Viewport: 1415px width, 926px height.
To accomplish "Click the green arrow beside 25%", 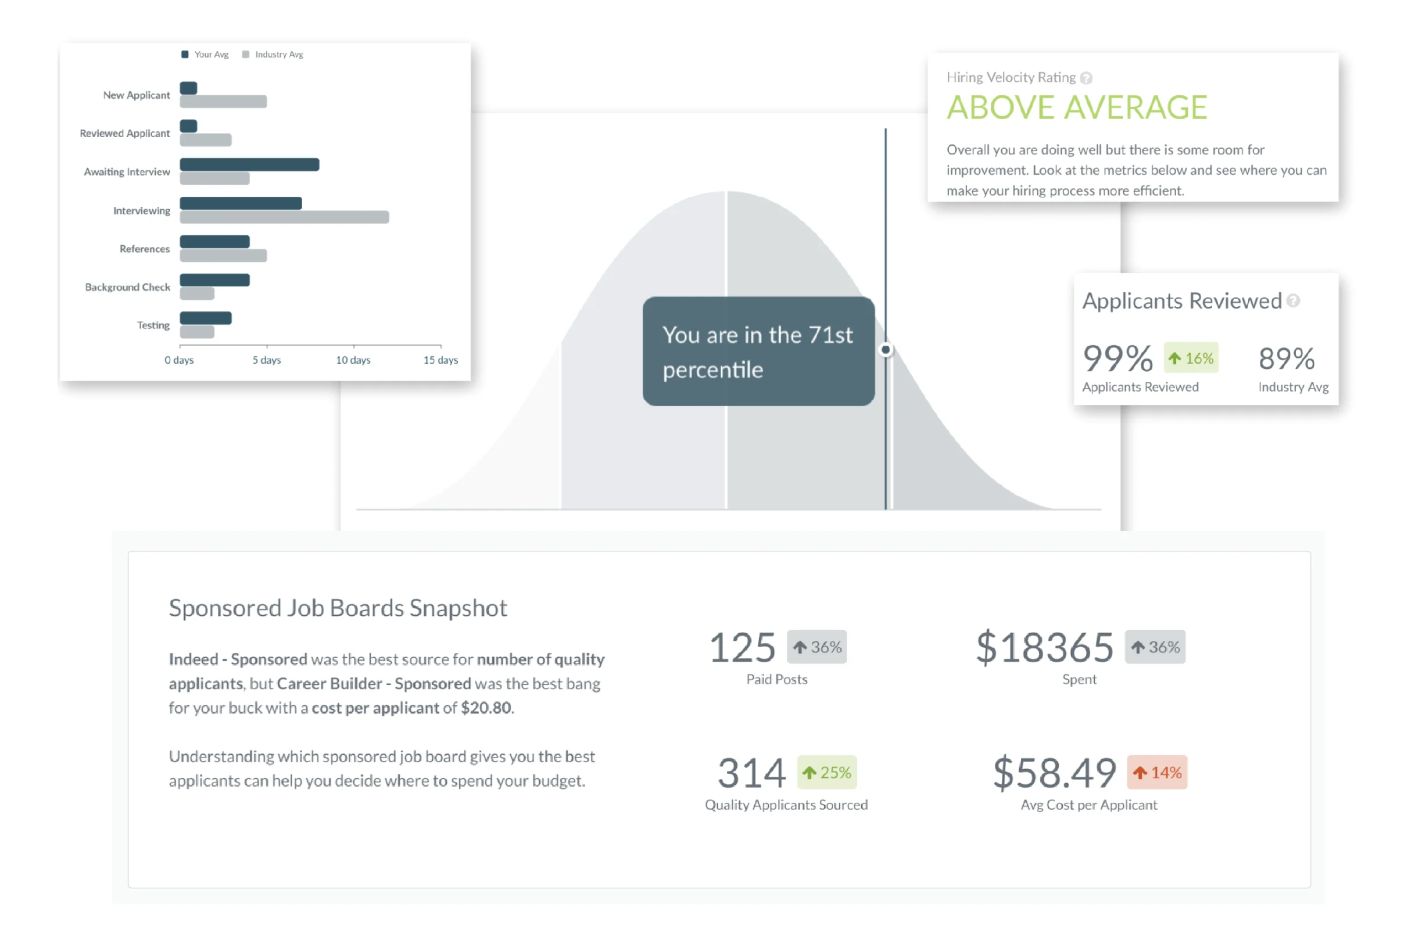I will (809, 773).
